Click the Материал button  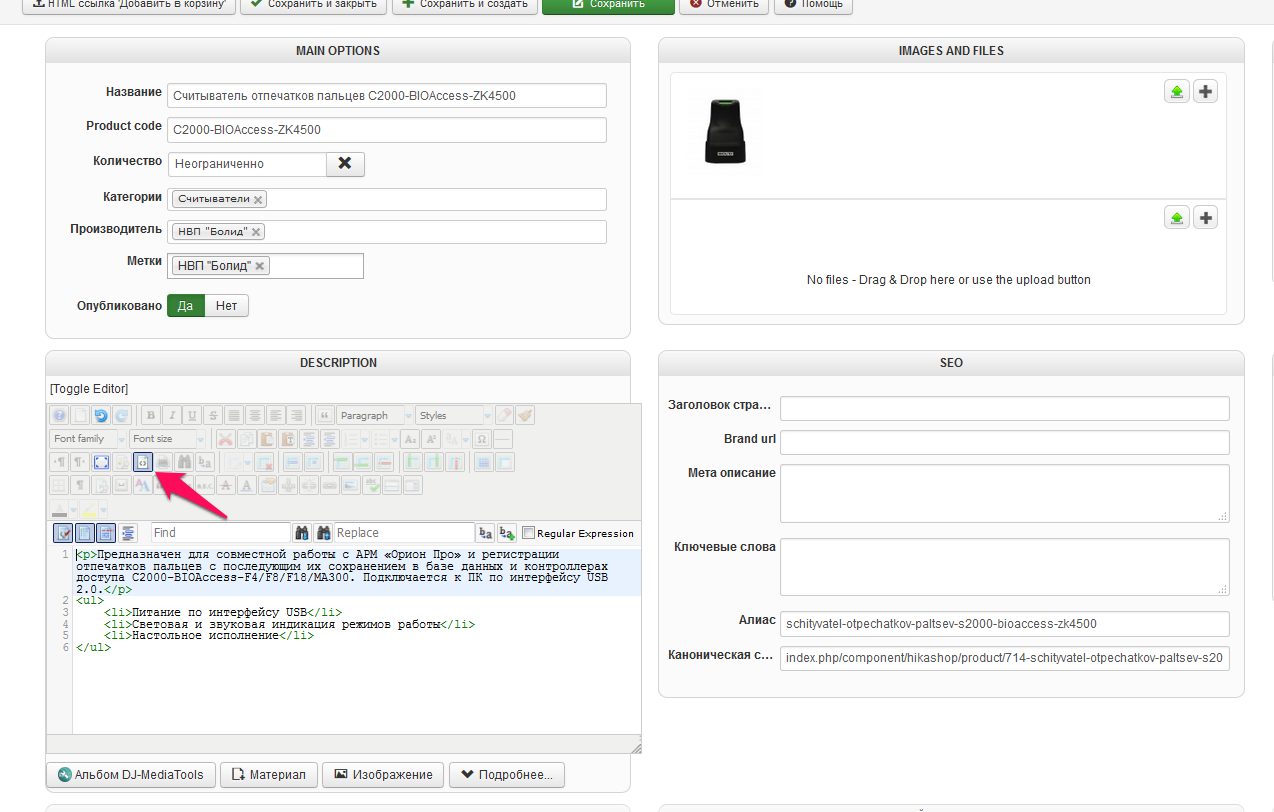pyautogui.click(x=269, y=775)
